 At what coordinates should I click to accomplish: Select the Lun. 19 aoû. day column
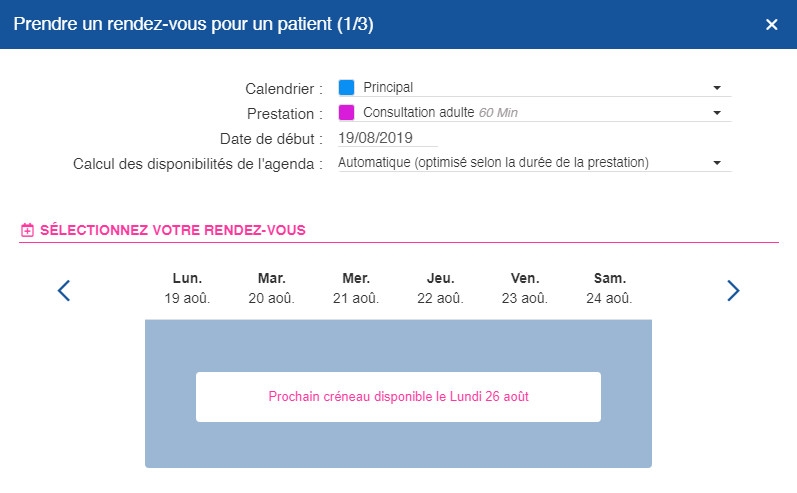tap(187, 288)
